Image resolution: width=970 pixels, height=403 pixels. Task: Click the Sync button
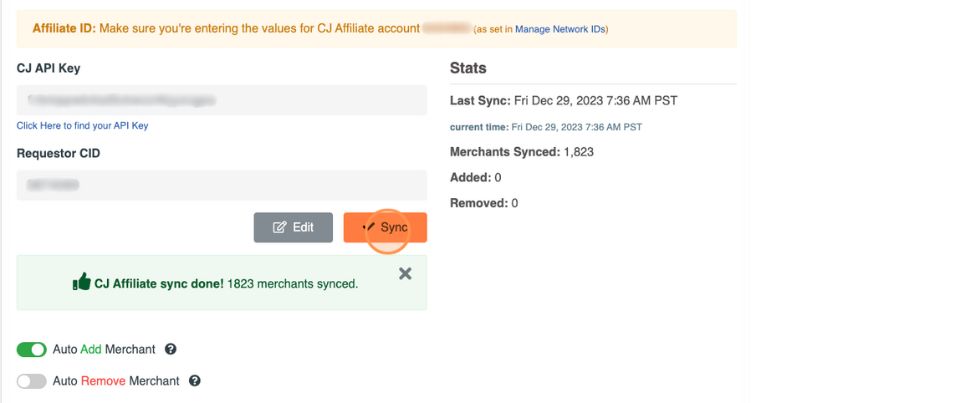[385, 228]
